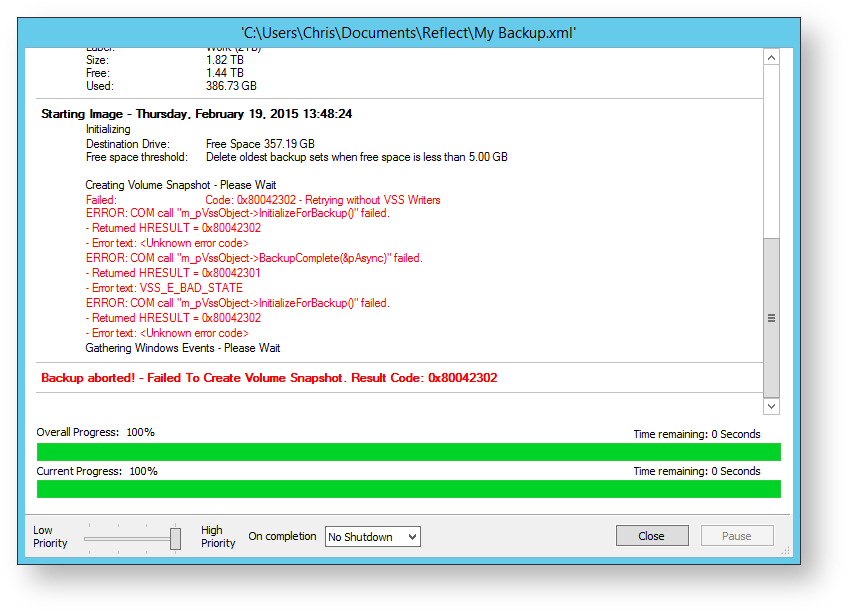
Task: Click the 'On completion' label
Action: (x=282, y=536)
